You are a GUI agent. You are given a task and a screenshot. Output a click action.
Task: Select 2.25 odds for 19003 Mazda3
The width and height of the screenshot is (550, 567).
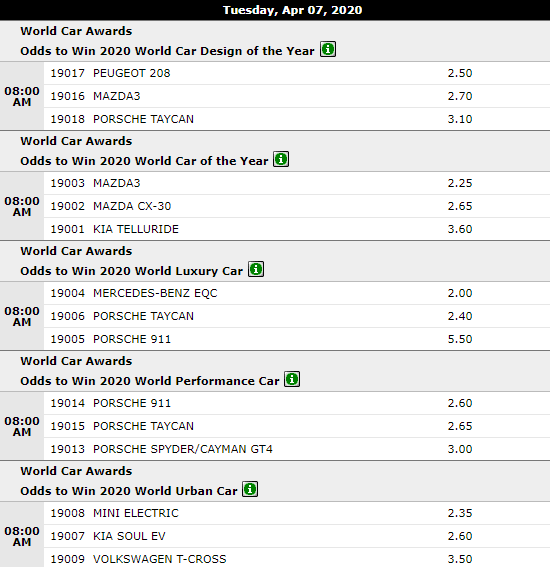[x=460, y=183]
